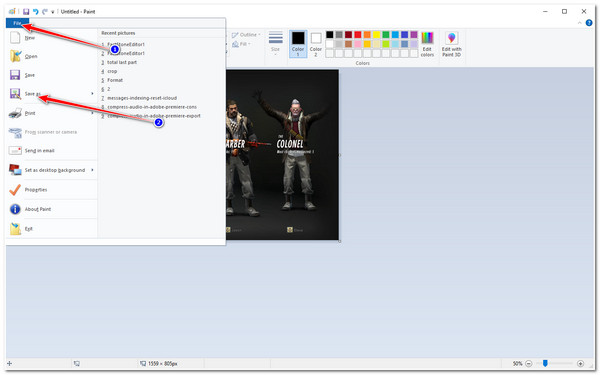Select the Color 1 foreground button
This screenshot has height=375, width=600.
pyautogui.click(x=298, y=44)
